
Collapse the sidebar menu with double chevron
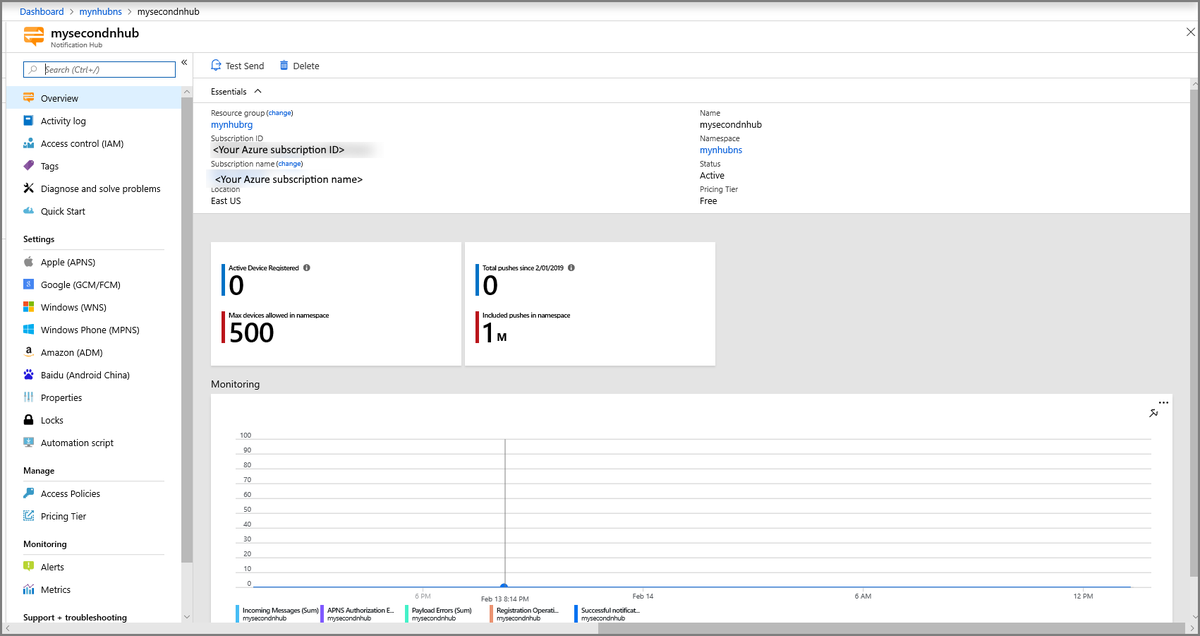click(185, 63)
